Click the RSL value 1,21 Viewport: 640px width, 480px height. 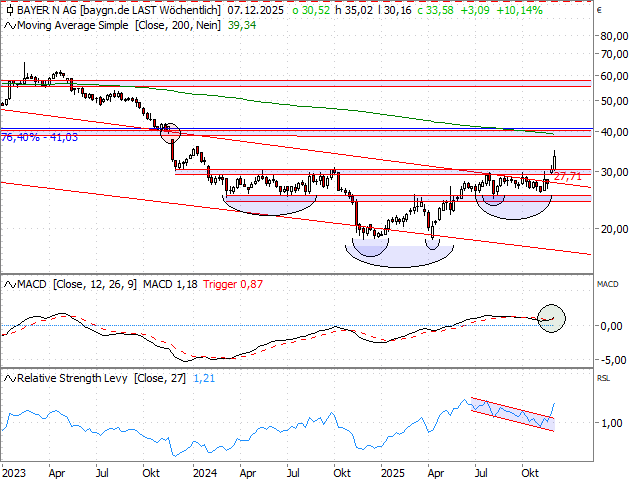point(204,378)
